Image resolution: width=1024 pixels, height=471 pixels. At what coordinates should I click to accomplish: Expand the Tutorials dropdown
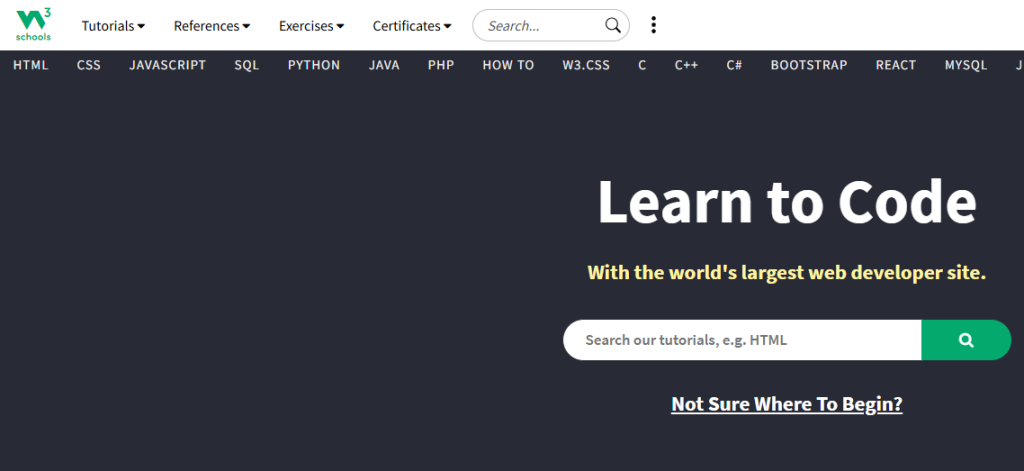click(x=113, y=26)
